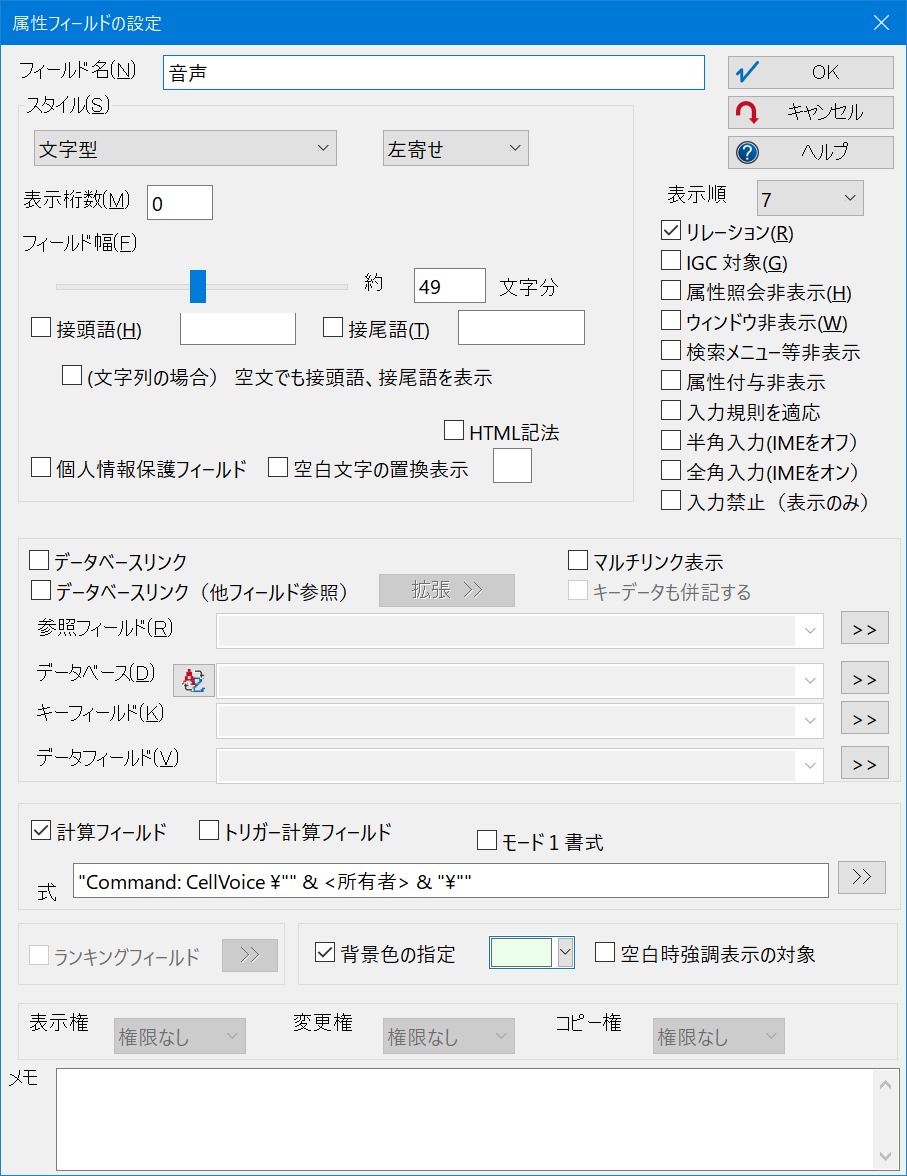Open the 変更権 permission dropdown
Viewport: 907px width, 1176px height.
449,1036
